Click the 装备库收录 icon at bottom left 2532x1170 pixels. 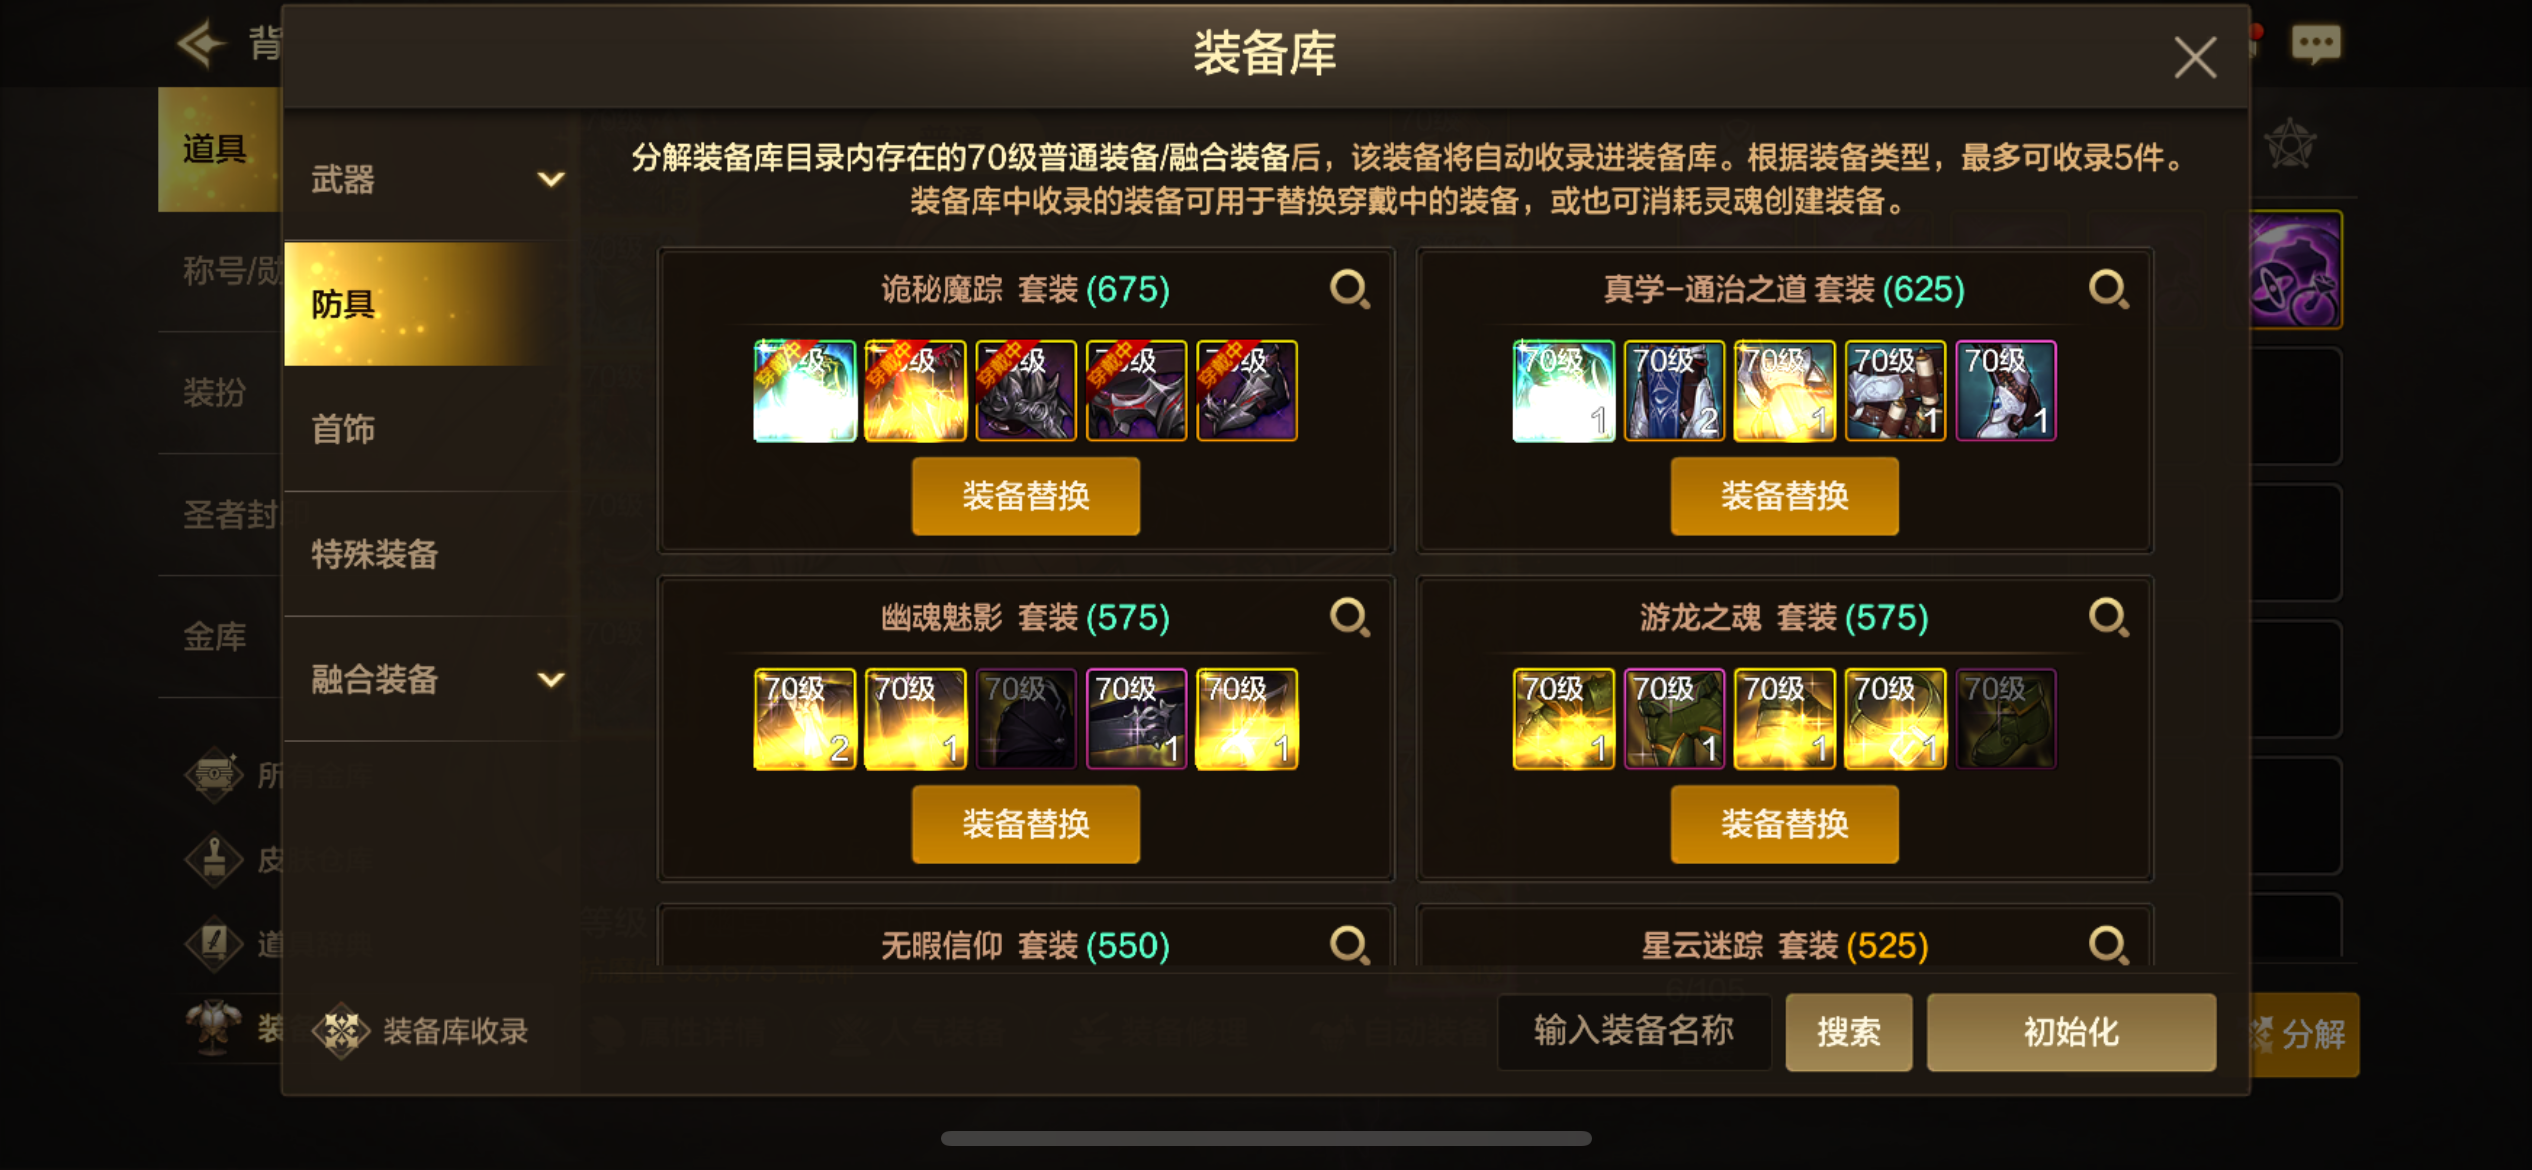click(x=341, y=1031)
